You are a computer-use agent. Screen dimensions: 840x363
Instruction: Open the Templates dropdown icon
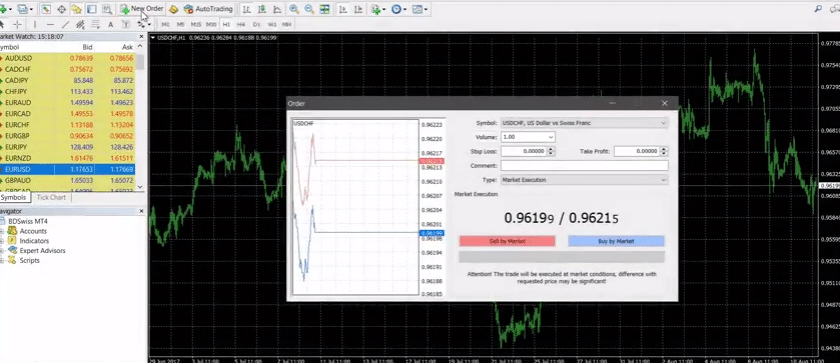pos(419,9)
